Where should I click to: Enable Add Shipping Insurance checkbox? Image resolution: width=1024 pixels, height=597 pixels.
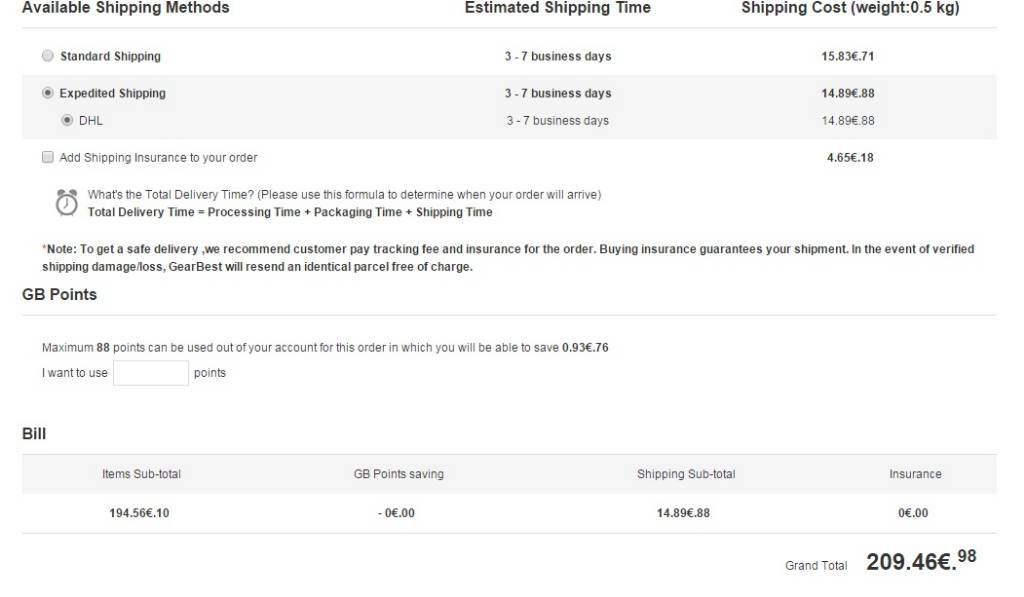[47, 157]
